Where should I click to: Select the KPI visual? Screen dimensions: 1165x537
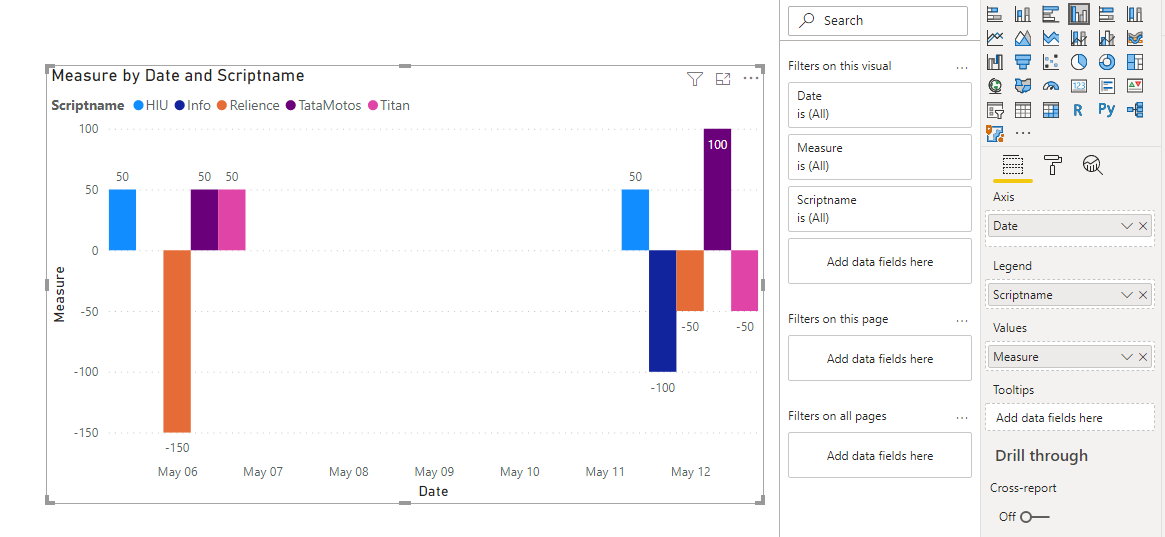[1135, 86]
